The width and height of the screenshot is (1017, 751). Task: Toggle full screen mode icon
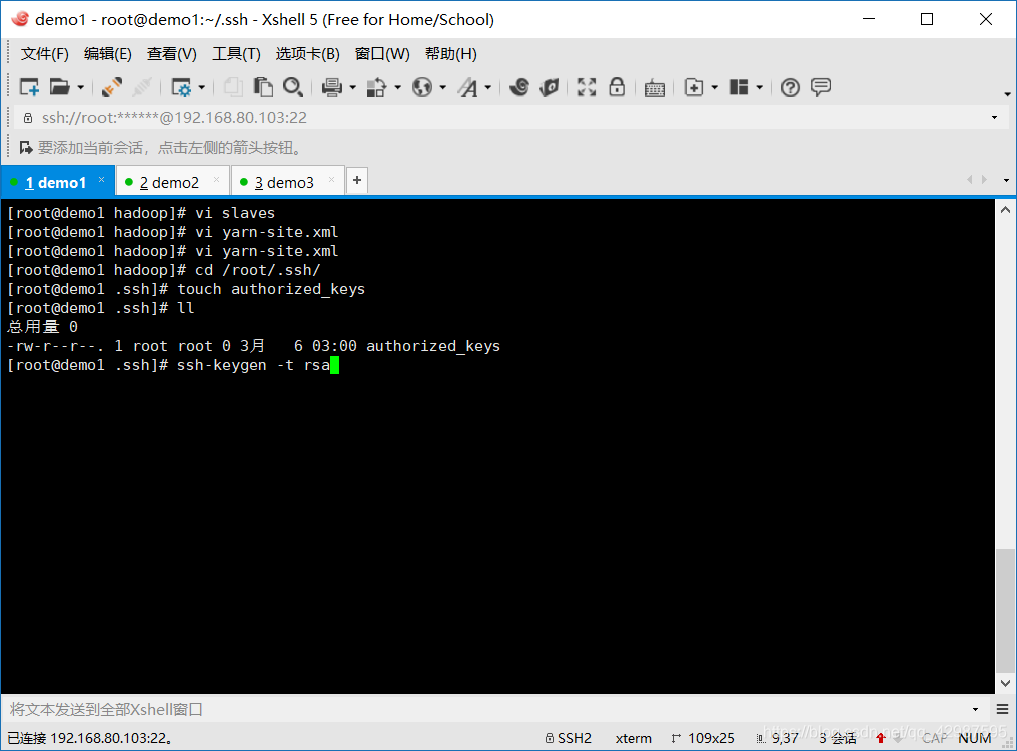[587, 87]
